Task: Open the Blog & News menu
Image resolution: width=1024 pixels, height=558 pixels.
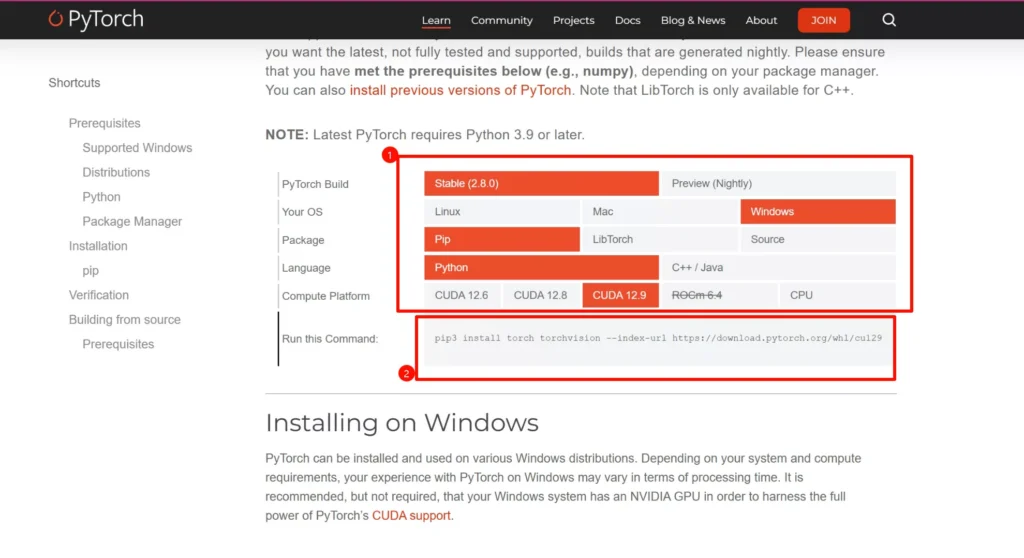Action: click(x=692, y=20)
